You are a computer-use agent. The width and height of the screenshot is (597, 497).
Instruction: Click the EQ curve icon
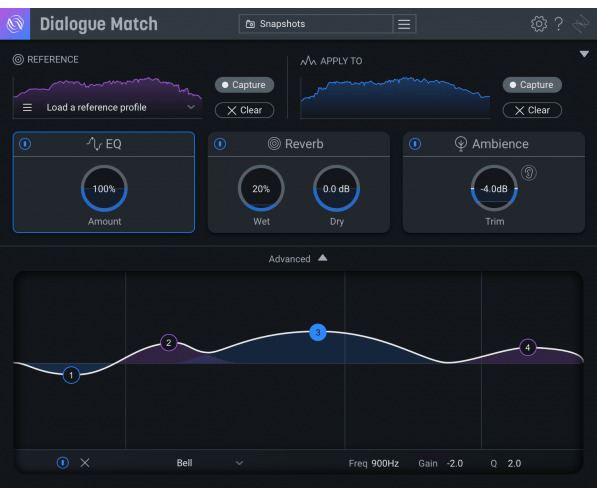pyautogui.click(x=94, y=144)
